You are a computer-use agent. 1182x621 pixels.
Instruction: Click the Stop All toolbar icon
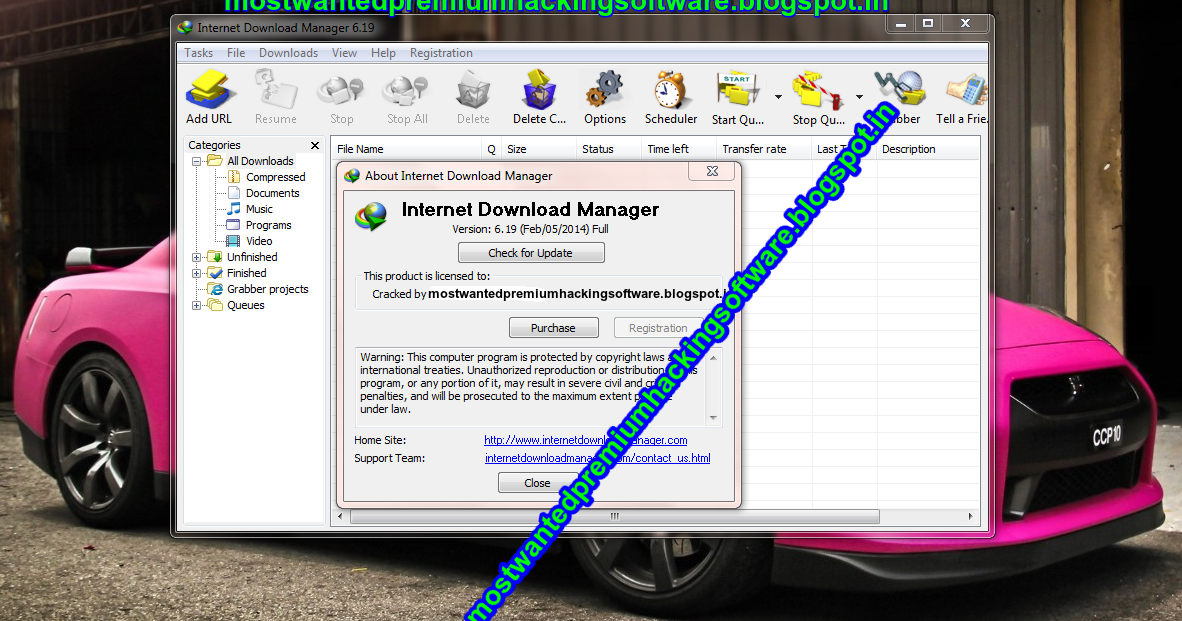pos(406,91)
